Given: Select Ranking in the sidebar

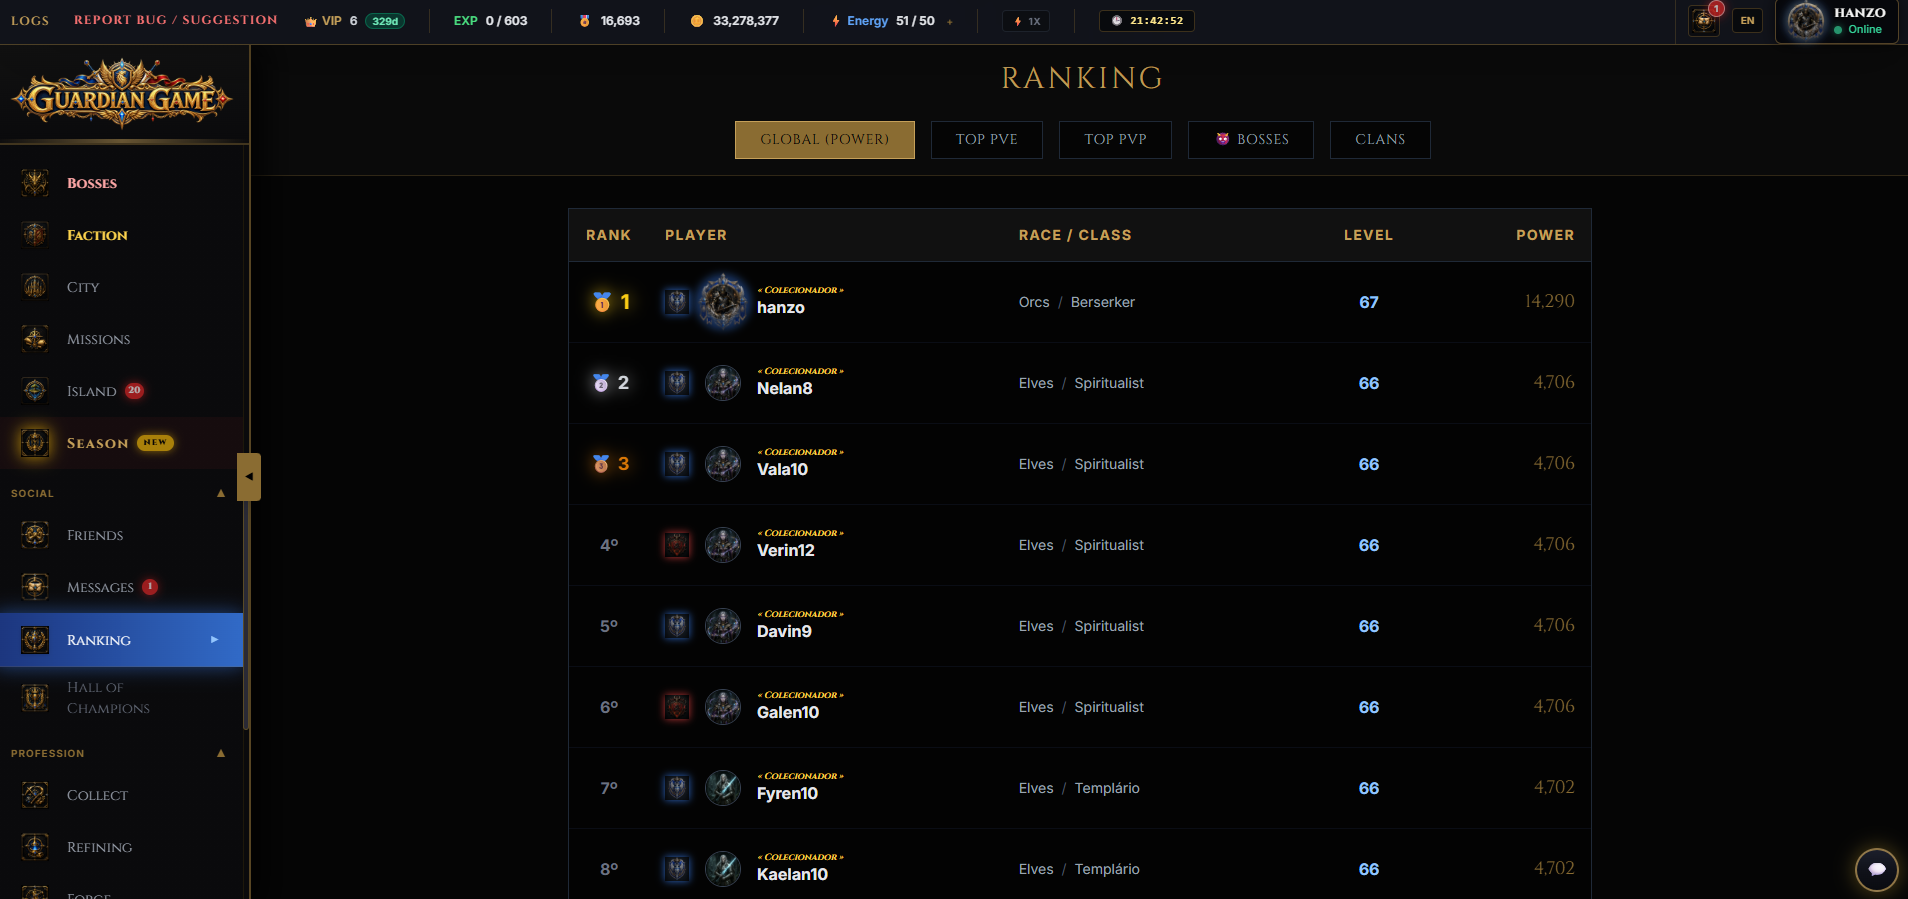Looking at the screenshot, I should tap(121, 640).
